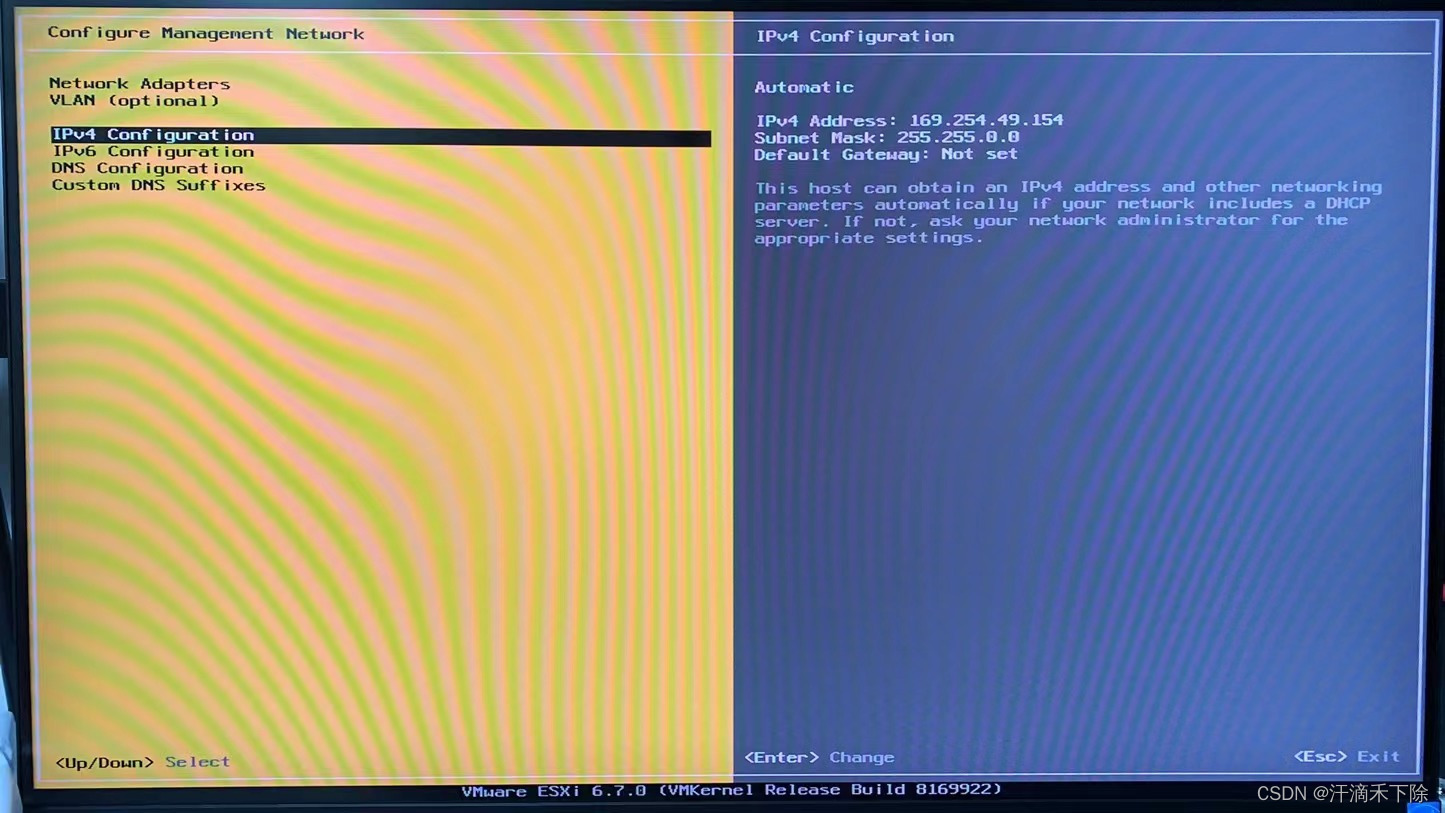Image resolution: width=1445 pixels, height=813 pixels.
Task: Click Default Gateway: Not set line
Action: 886,154
